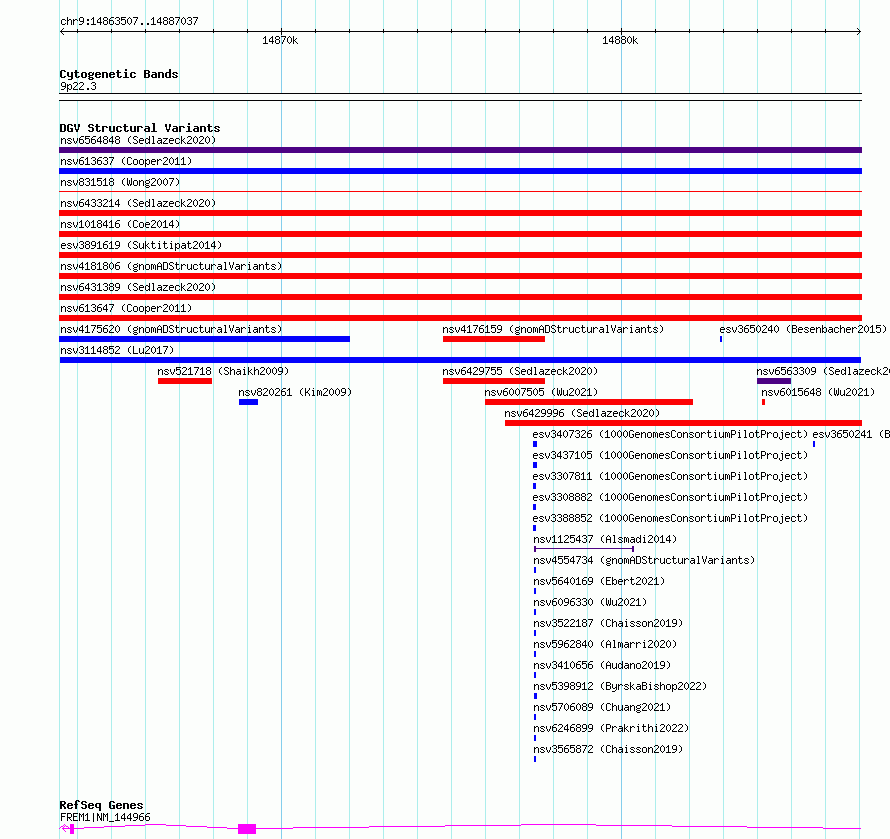Select the red nsv521718 variant bar

tap(185, 381)
